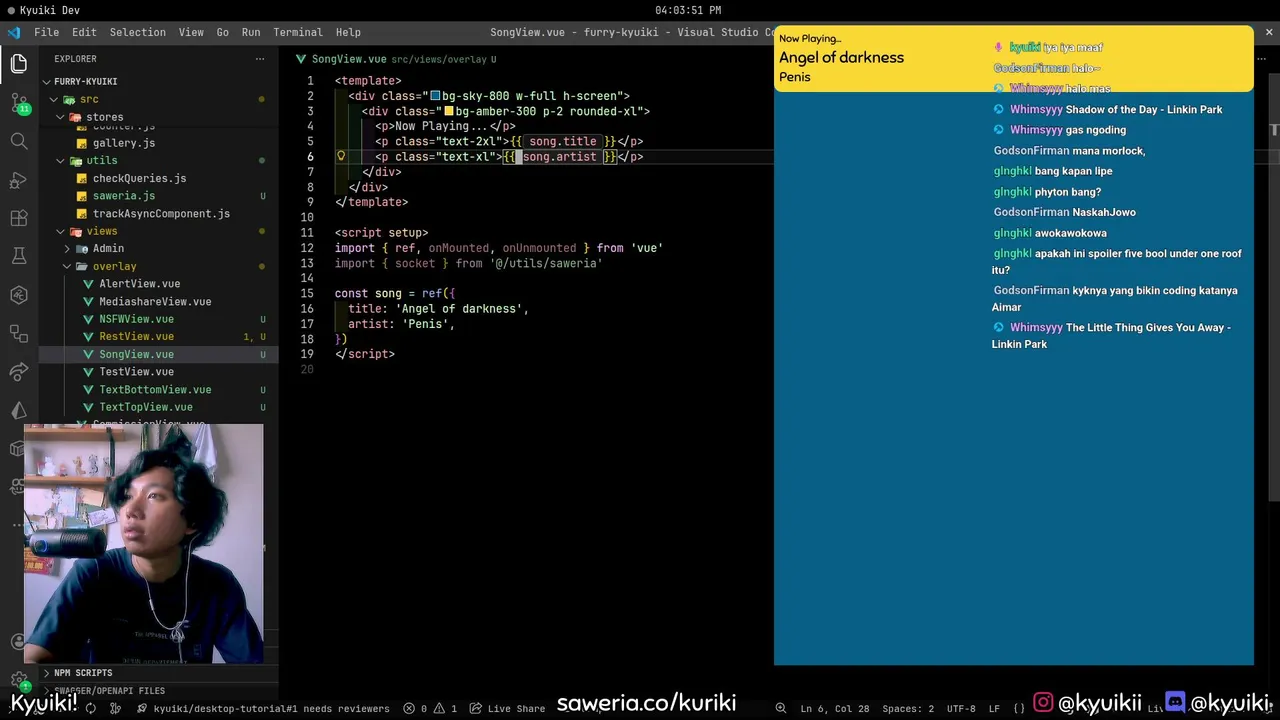Click the clock in the top bar

coord(688,10)
